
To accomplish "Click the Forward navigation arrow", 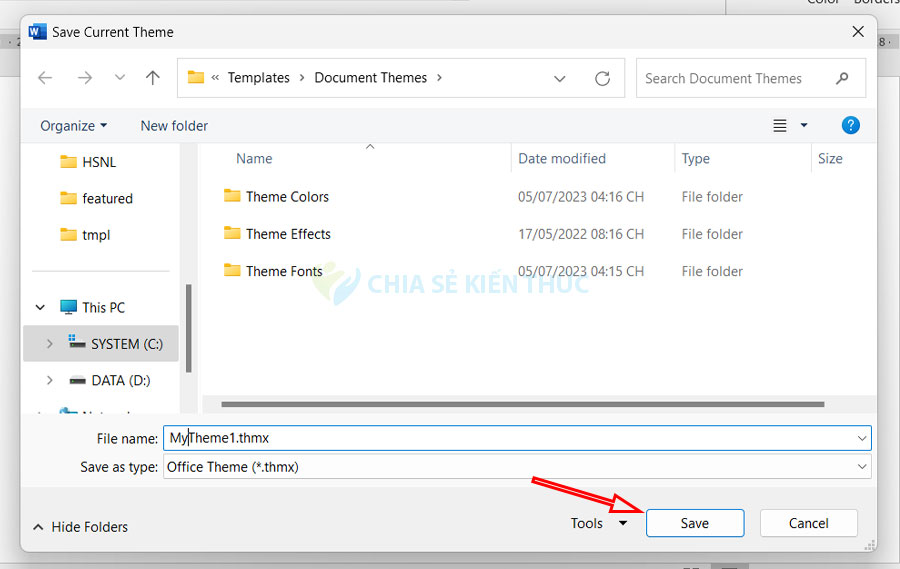I will (84, 78).
